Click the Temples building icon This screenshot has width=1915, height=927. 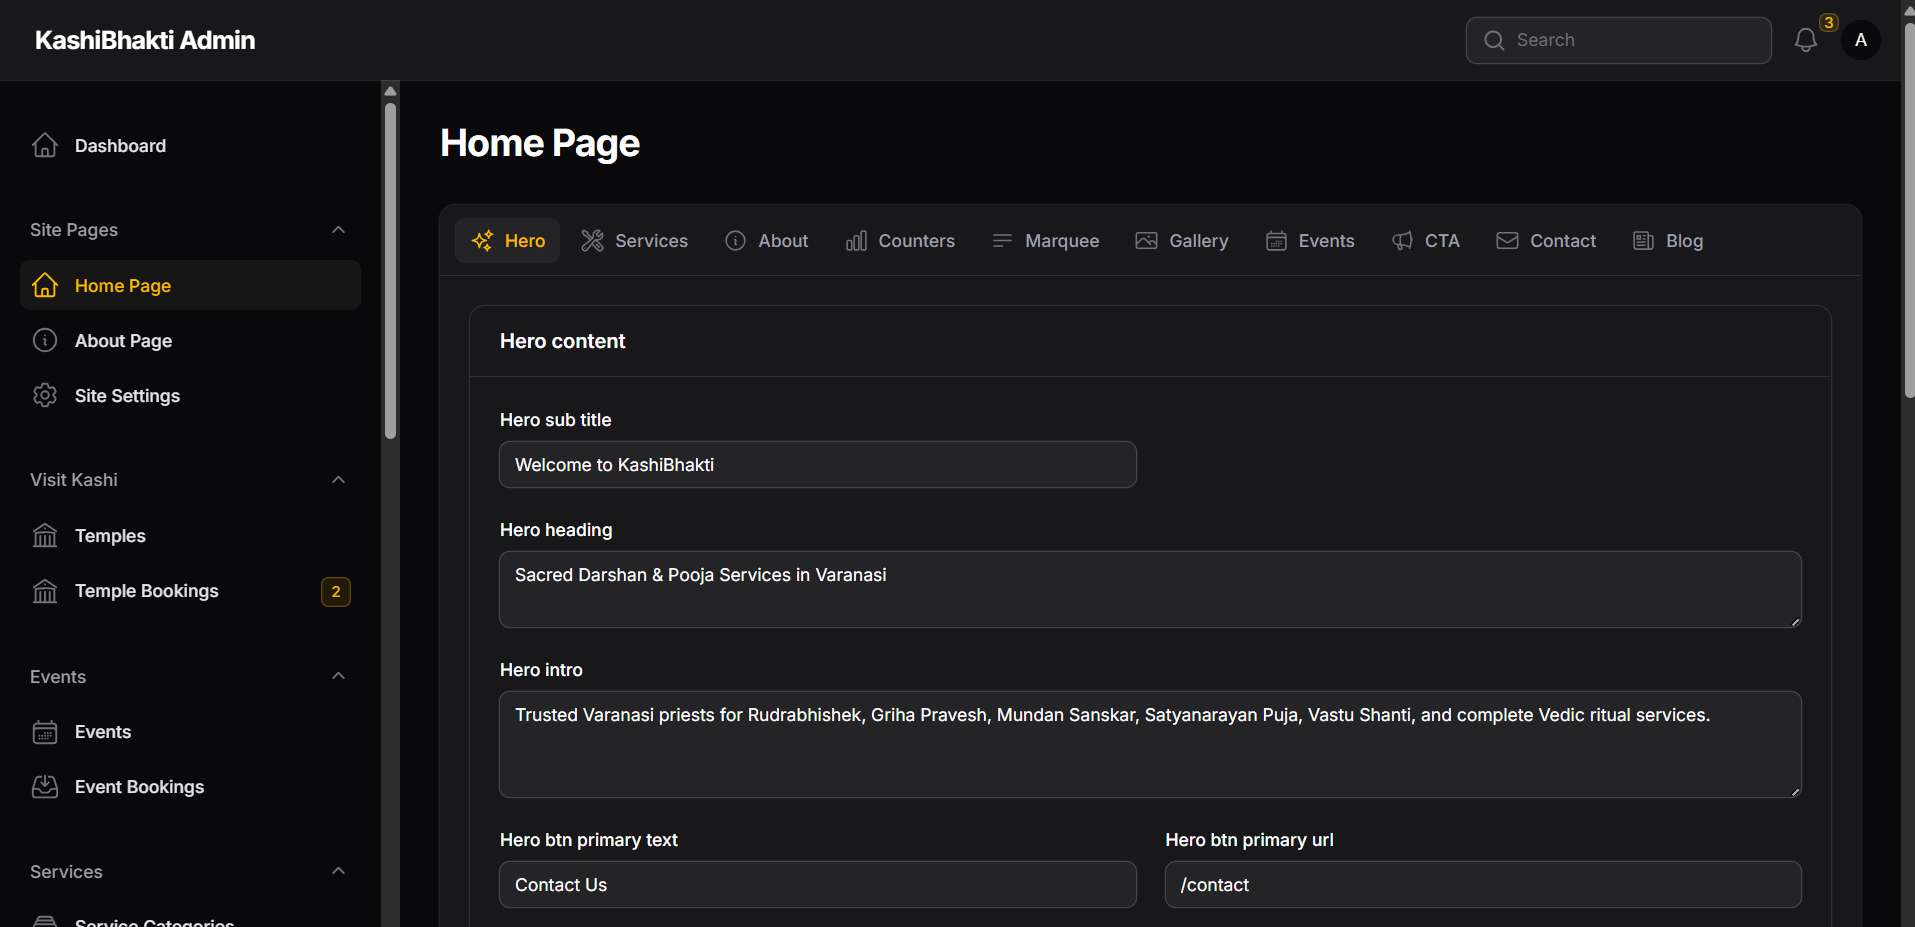tap(45, 536)
